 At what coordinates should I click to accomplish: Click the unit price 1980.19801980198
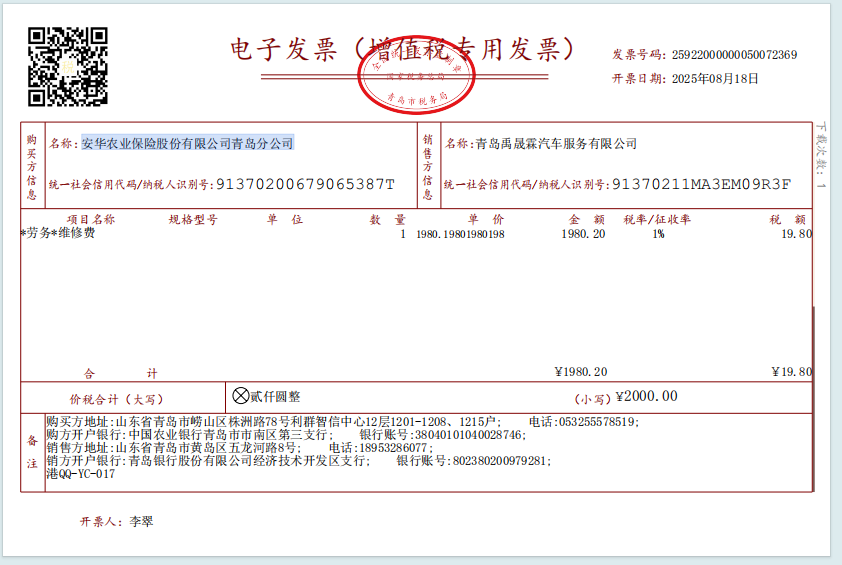tap(460, 234)
